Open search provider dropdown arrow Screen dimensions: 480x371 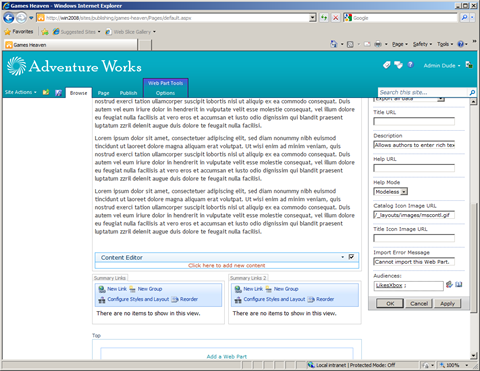pyautogui.click(x=473, y=18)
